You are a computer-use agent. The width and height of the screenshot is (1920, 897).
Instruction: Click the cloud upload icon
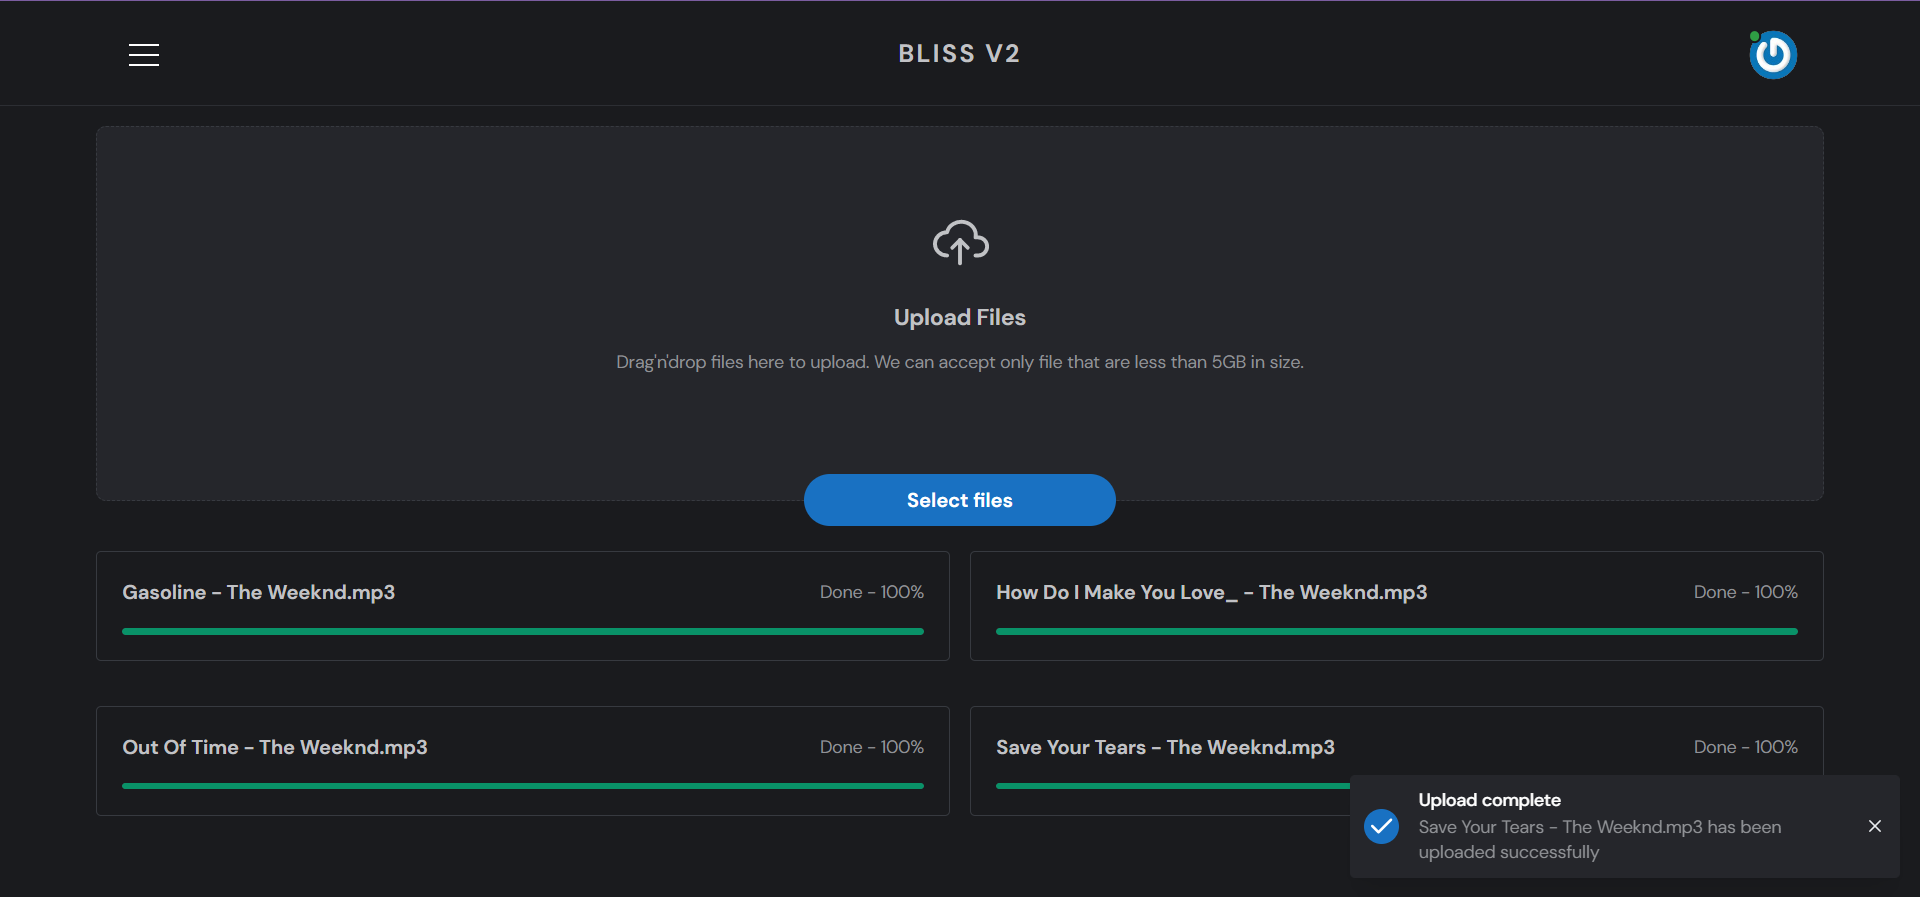(x=960, y=242)
